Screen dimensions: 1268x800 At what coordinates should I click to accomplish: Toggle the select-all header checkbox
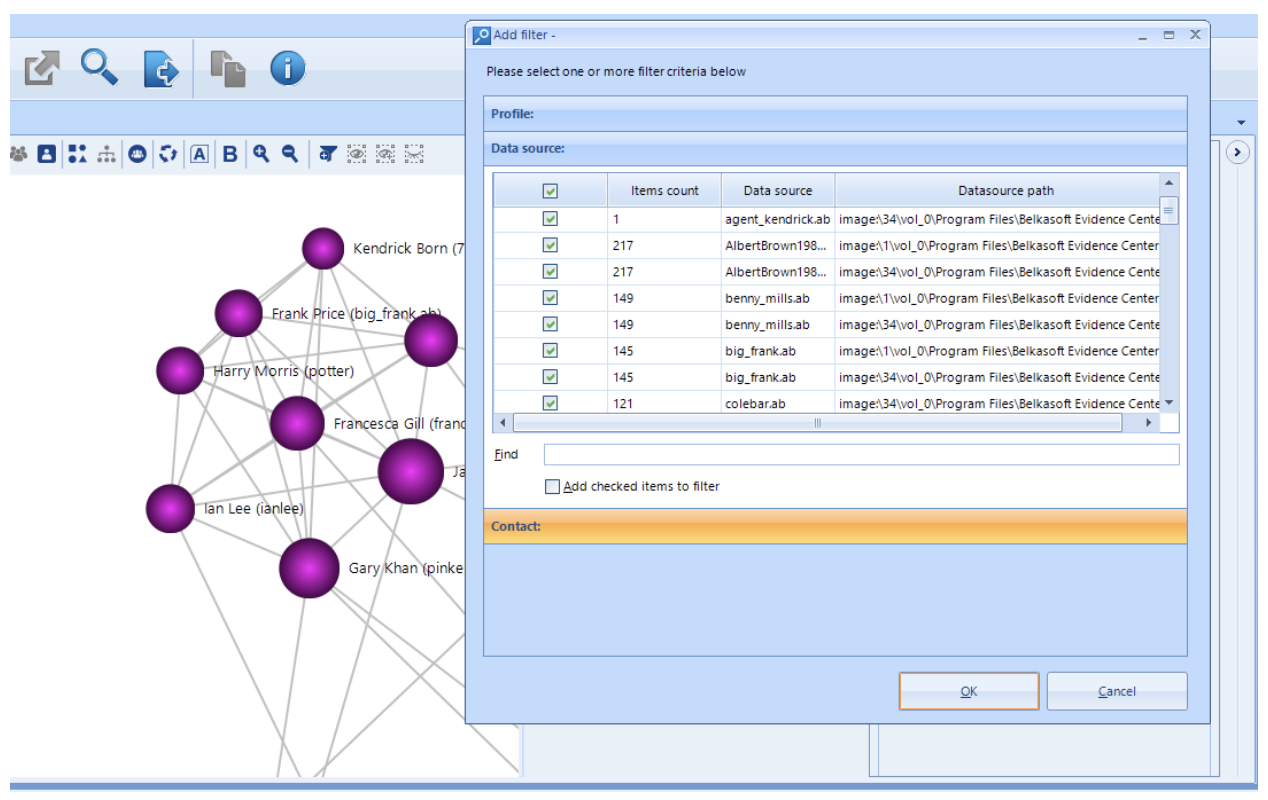pos(550,191)
